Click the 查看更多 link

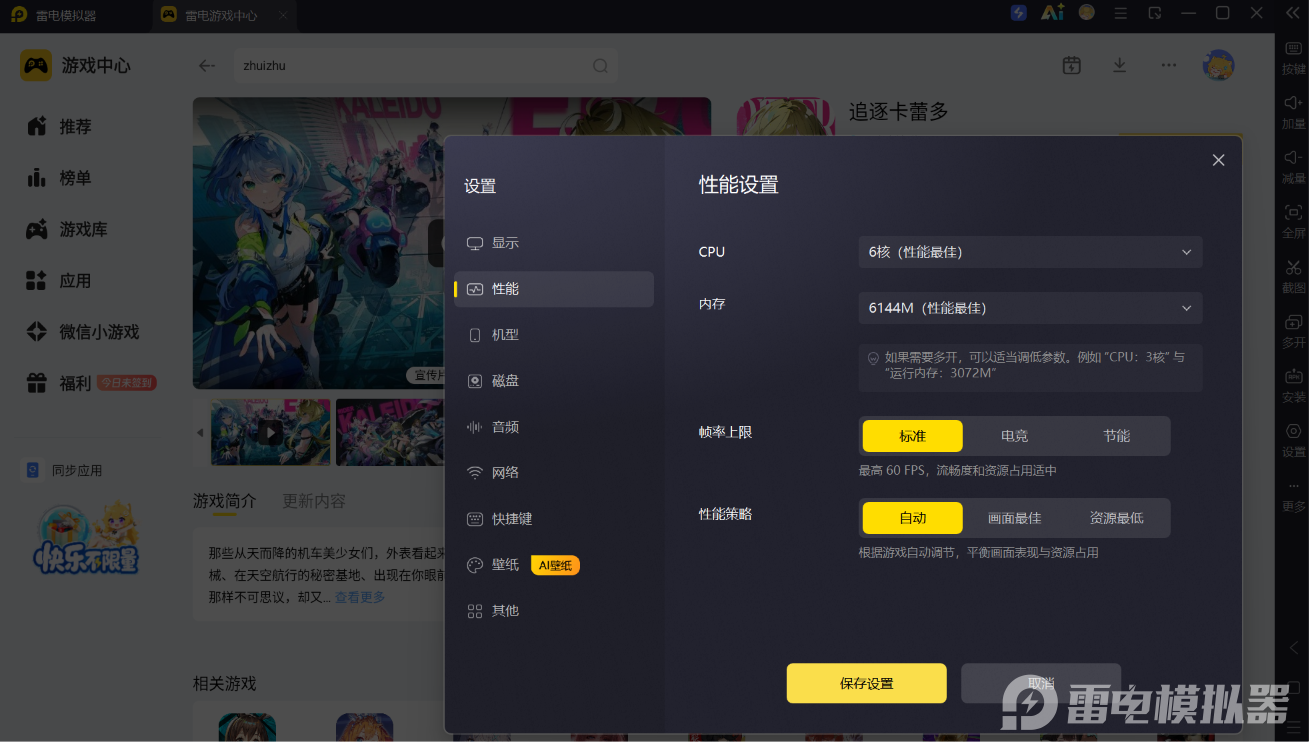tap(360, 597)
